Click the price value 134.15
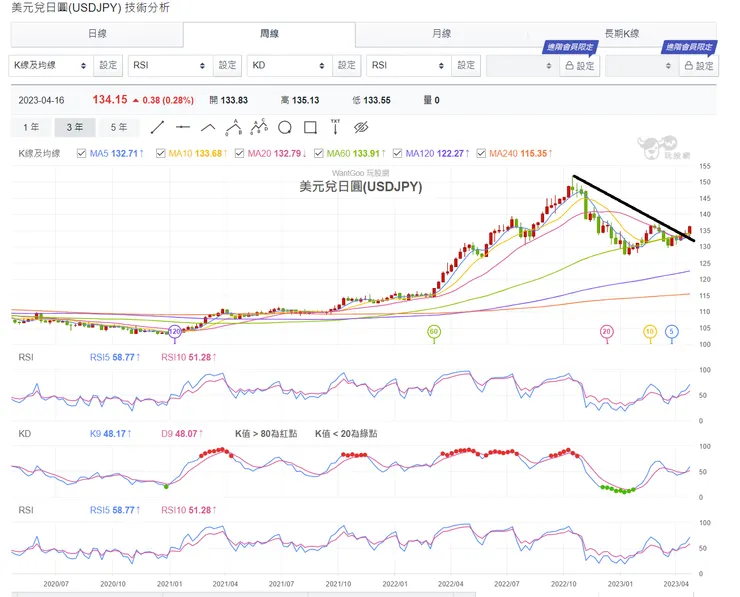 pyautogui.click(x=110, y=100)
